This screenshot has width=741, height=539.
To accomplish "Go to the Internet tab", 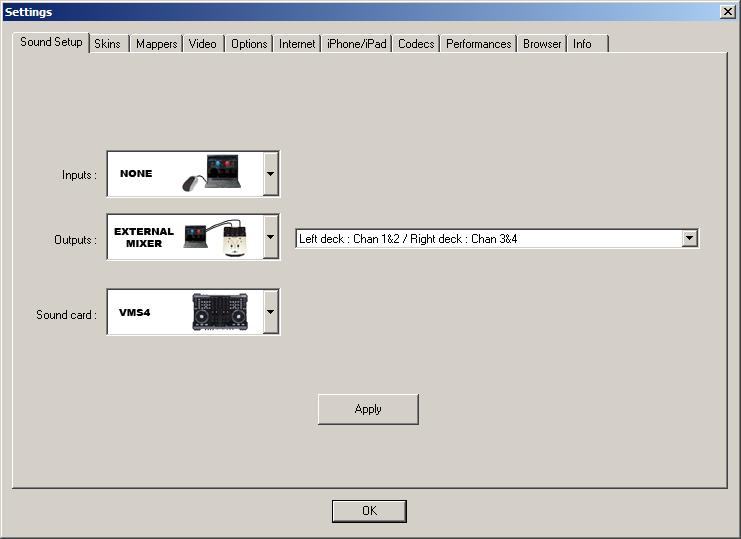I will point(297,44).
